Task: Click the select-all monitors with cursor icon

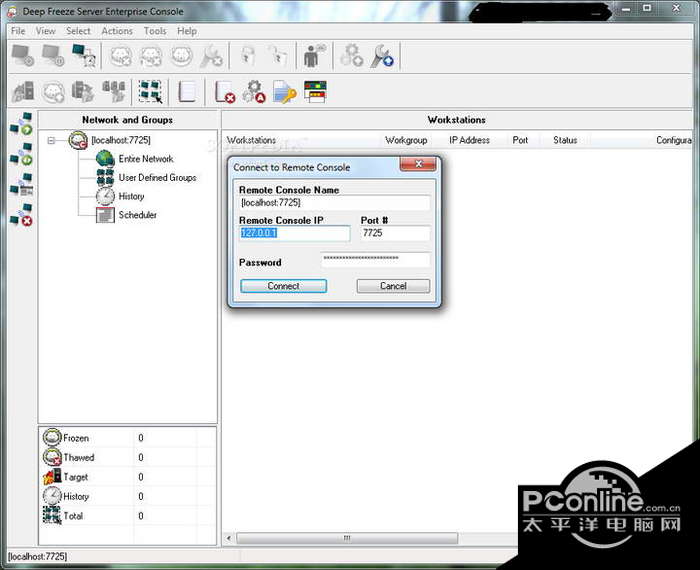Action: [150, 92]
